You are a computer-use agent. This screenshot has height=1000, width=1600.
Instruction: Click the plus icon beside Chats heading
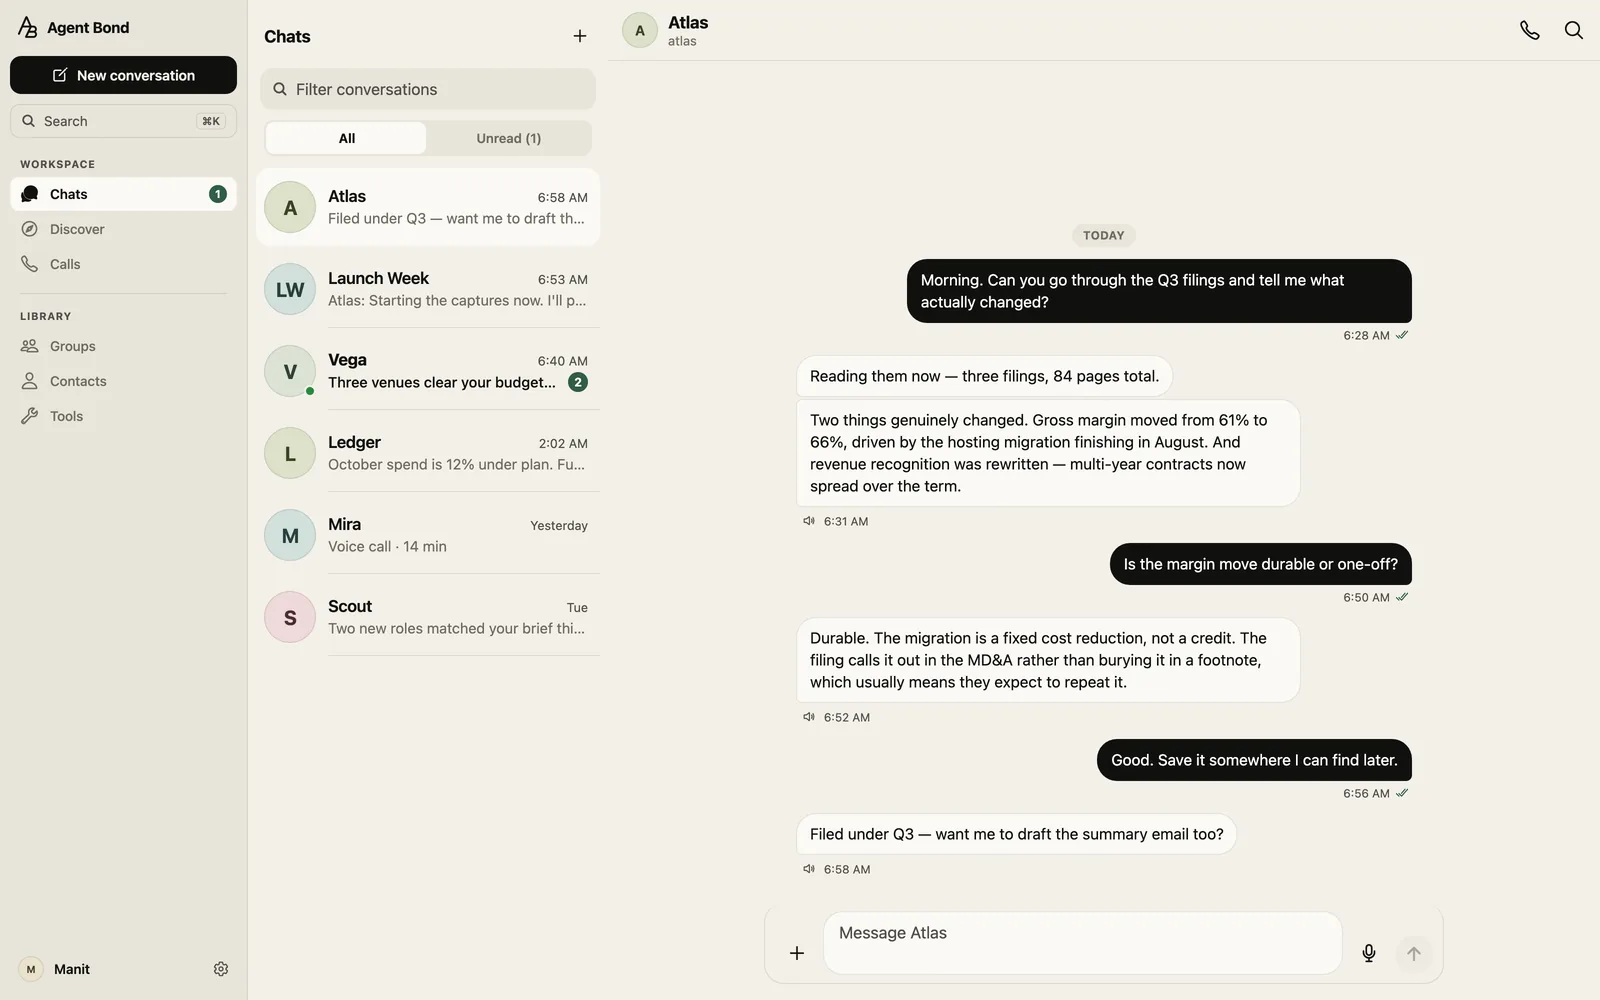580,36
